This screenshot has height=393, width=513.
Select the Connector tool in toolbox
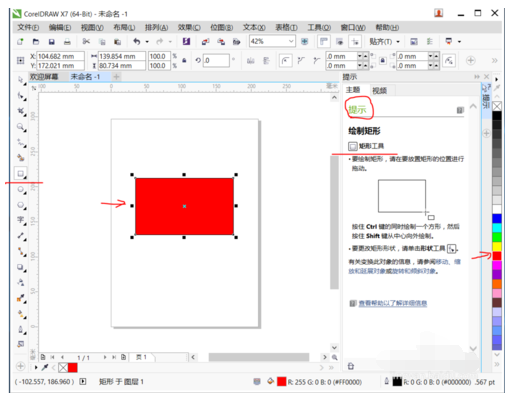(21, 251)
